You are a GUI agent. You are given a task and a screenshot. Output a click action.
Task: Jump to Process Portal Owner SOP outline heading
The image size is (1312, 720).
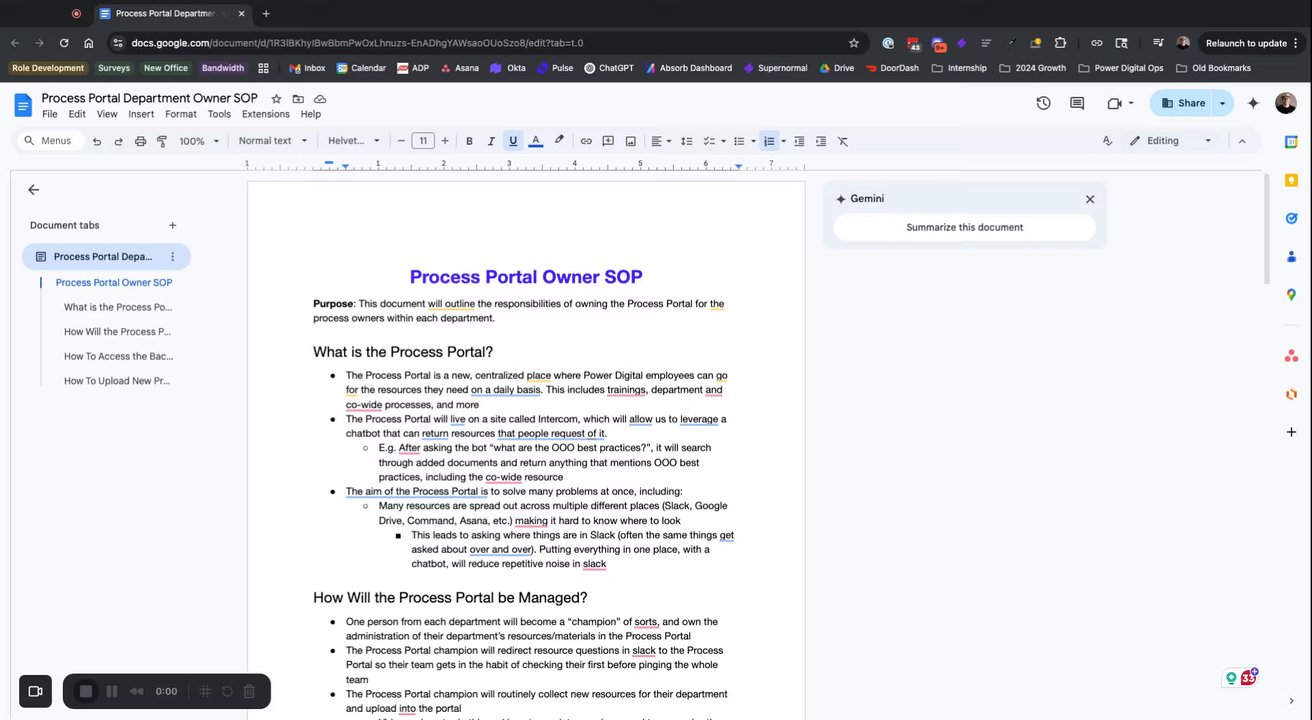click(114, 283)
